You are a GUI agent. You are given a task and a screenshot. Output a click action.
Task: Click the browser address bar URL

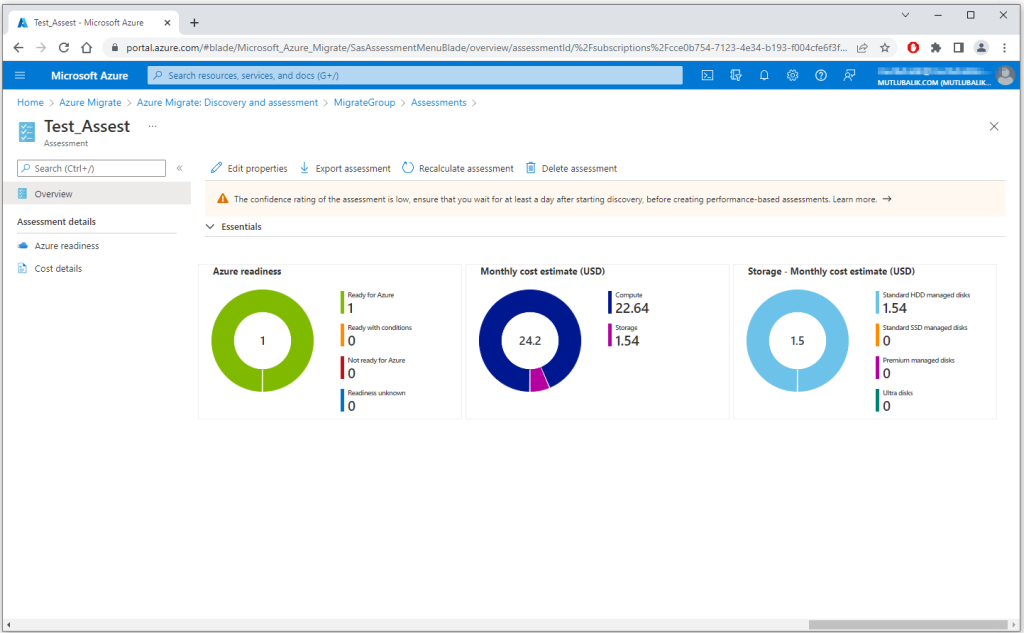[x=487, y=48]
